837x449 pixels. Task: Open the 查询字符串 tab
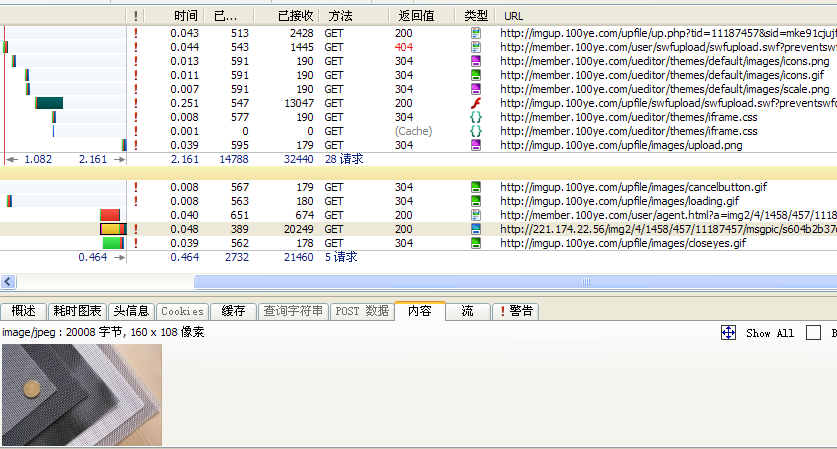pos(293,311)
